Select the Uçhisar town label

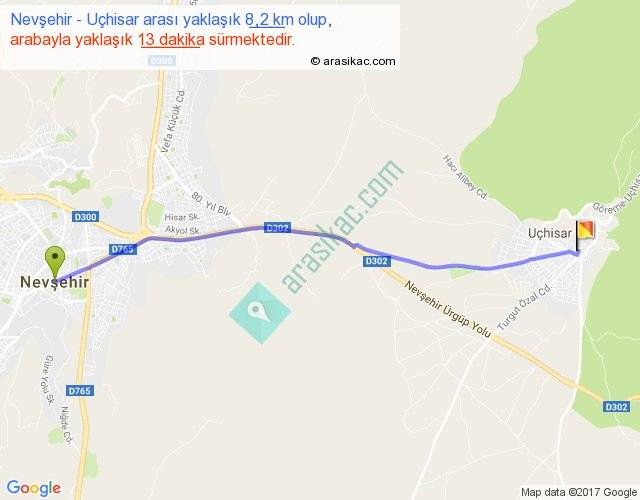(550, 233)
